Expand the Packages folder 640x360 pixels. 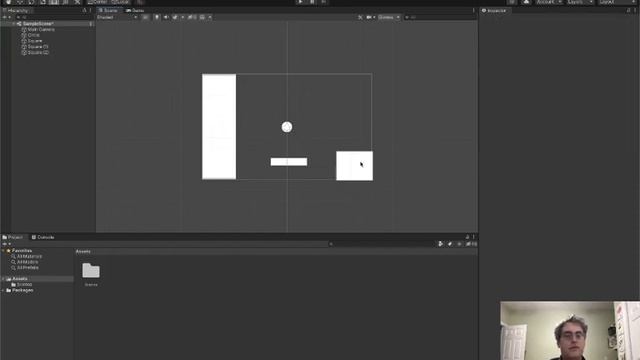coord(4,290)
